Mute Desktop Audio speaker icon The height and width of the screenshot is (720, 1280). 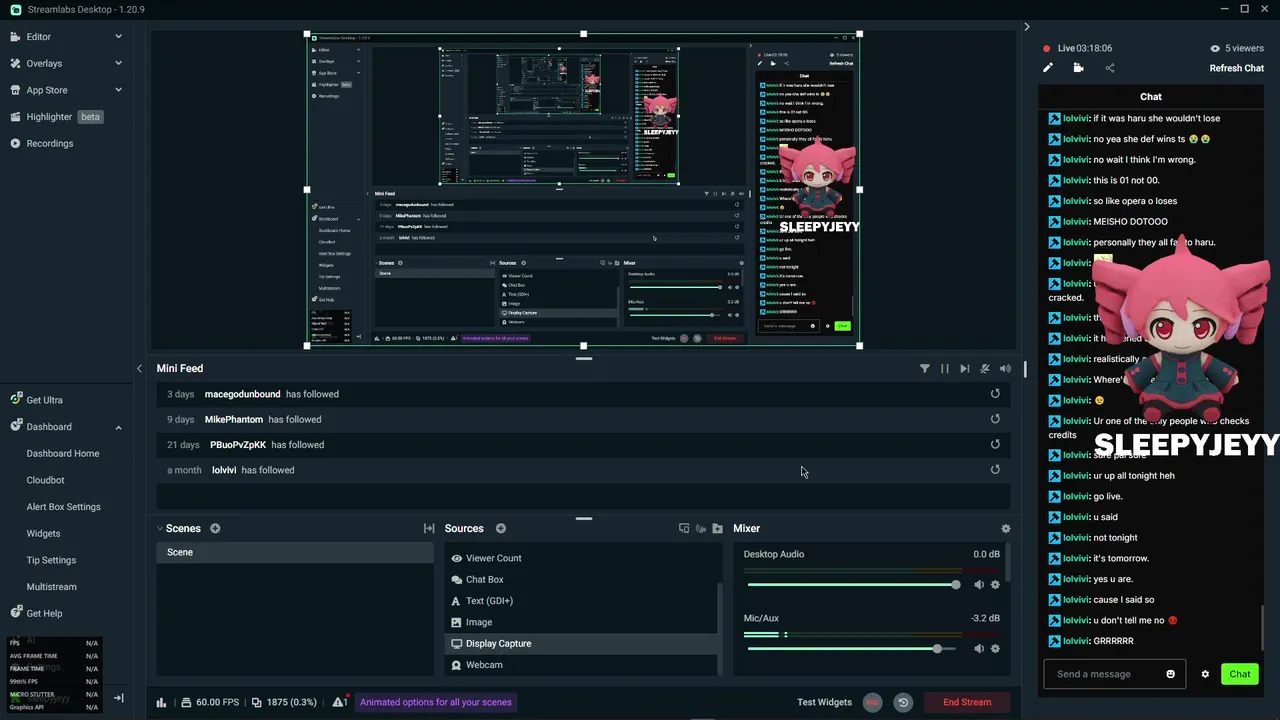pos(979,585)
